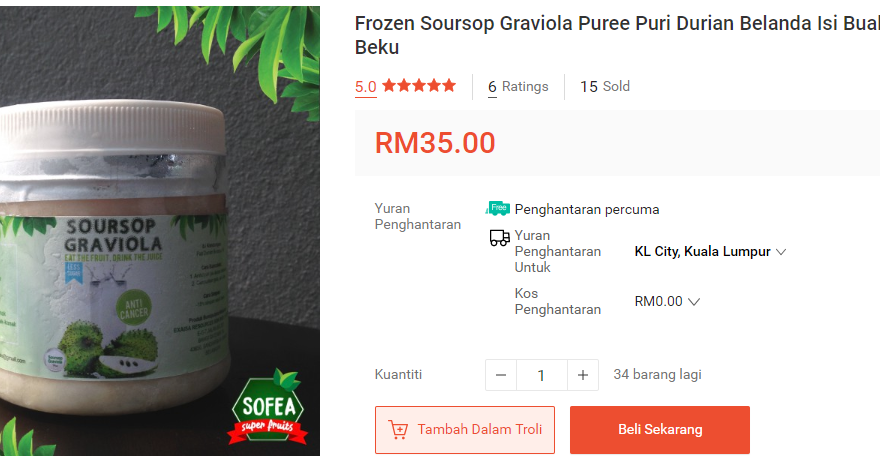Click the delivery truck icon
880x462 pixels.
(499, 238)
